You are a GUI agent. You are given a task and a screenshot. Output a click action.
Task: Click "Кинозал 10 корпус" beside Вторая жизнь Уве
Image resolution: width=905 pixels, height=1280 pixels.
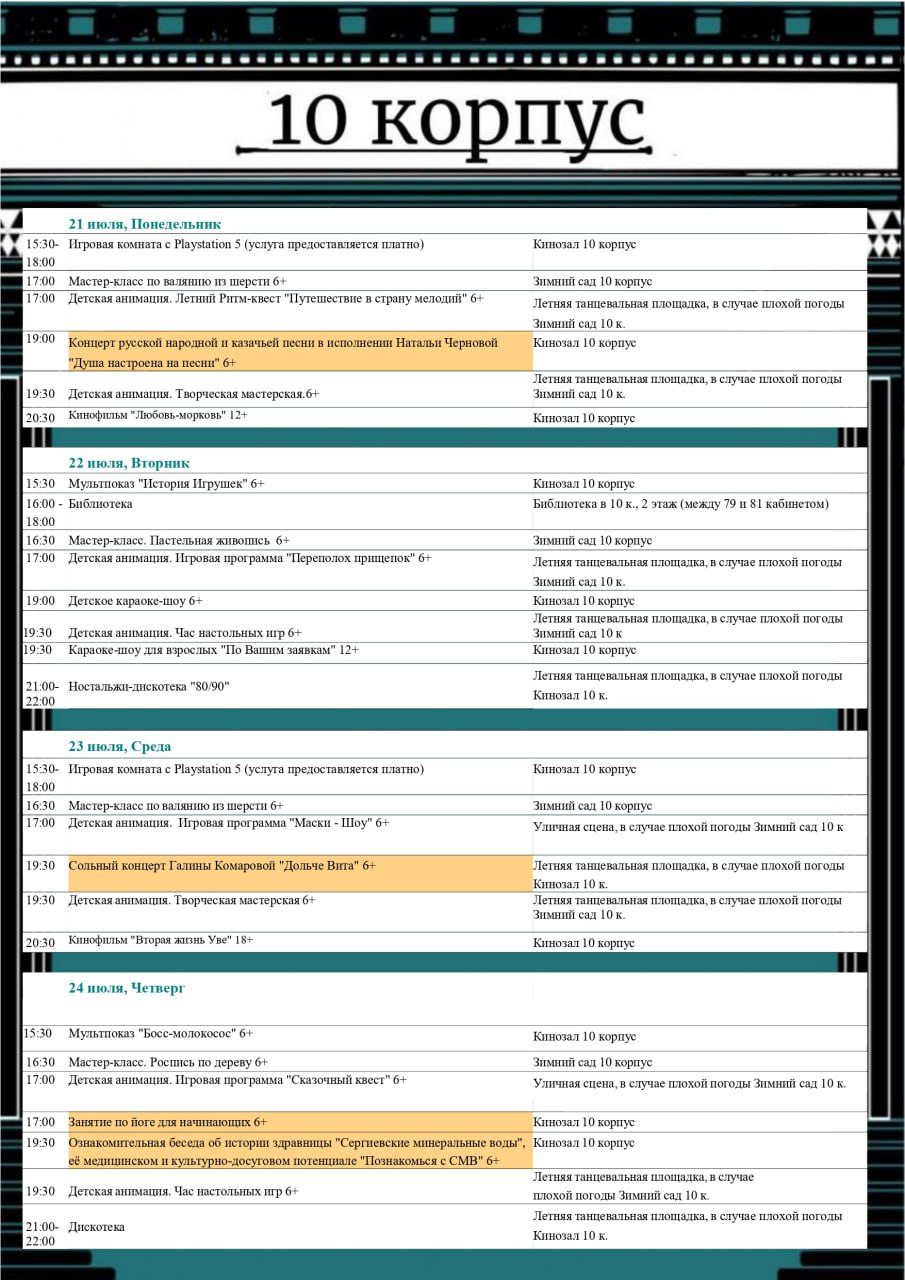(x=584, y=943)
